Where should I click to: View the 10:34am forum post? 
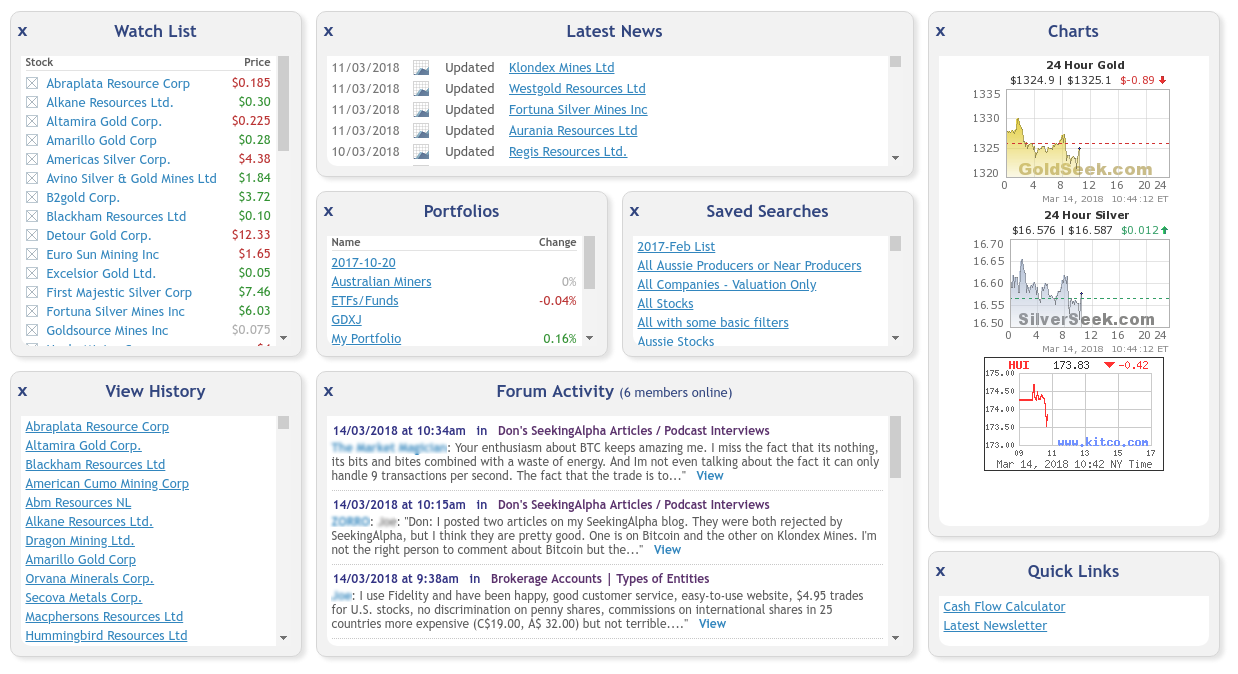click(x=710, y=476)
